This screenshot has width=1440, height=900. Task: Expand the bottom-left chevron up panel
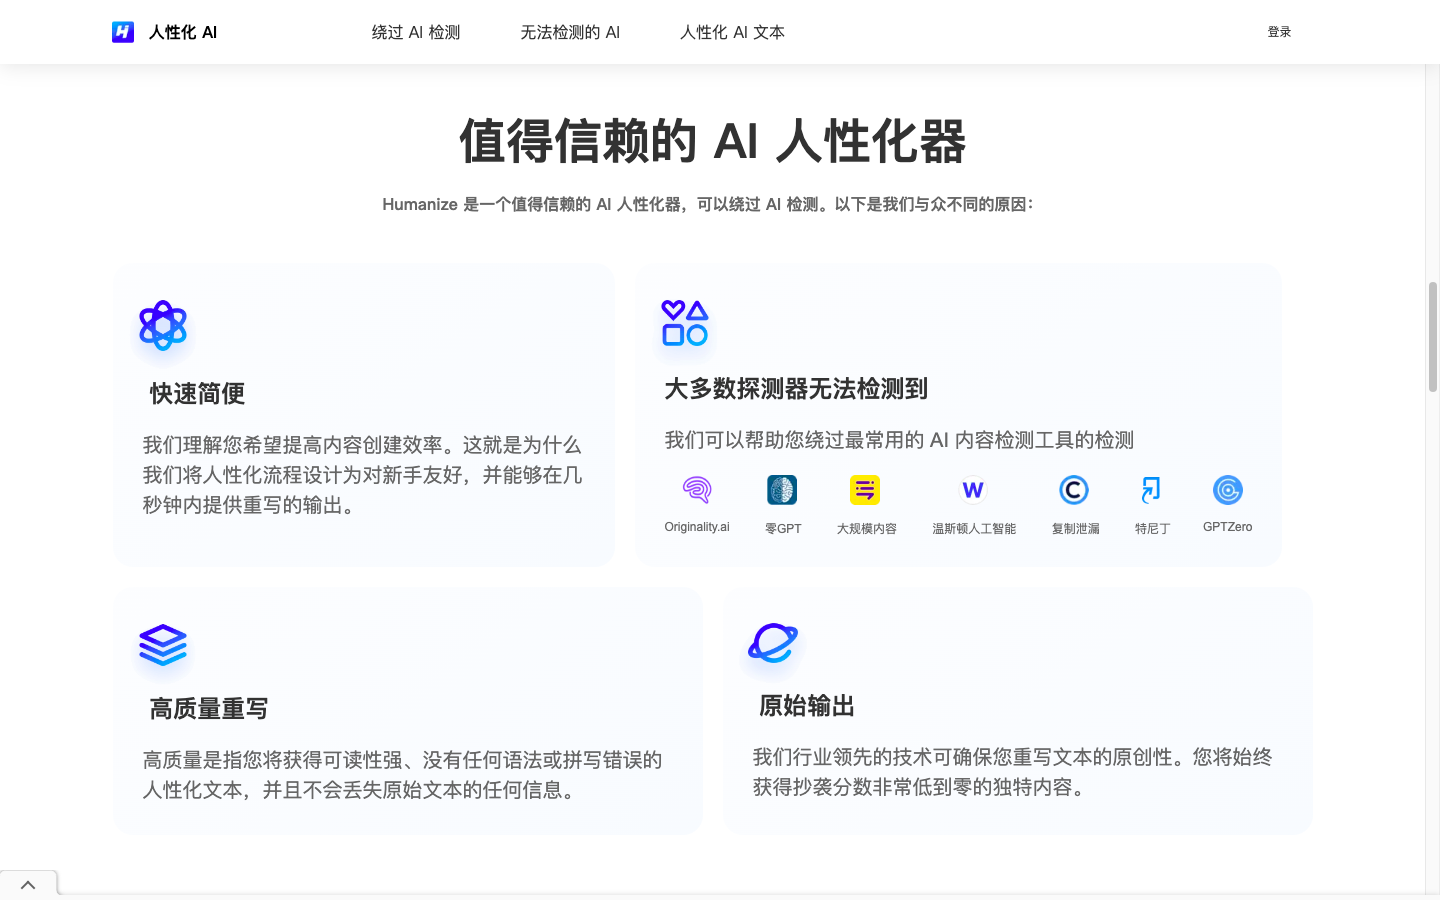click(28, 885)
